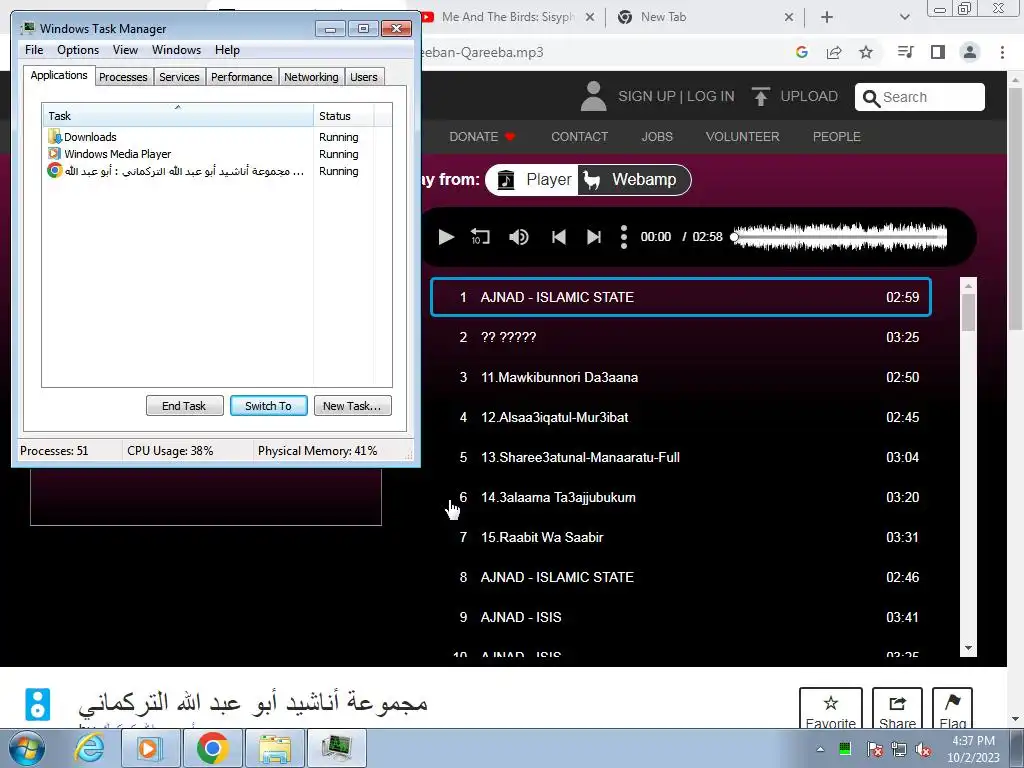
Task: Play track 4 12.Alsaa3iqatul-Mur3ibat
Action: point(680,417)
